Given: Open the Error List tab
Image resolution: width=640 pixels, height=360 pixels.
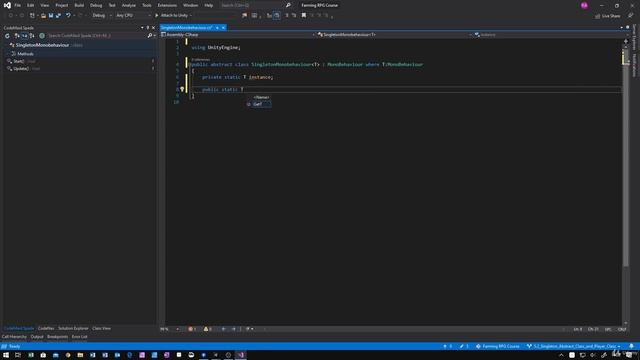Looking at the screenshot, I should (80, 337).
